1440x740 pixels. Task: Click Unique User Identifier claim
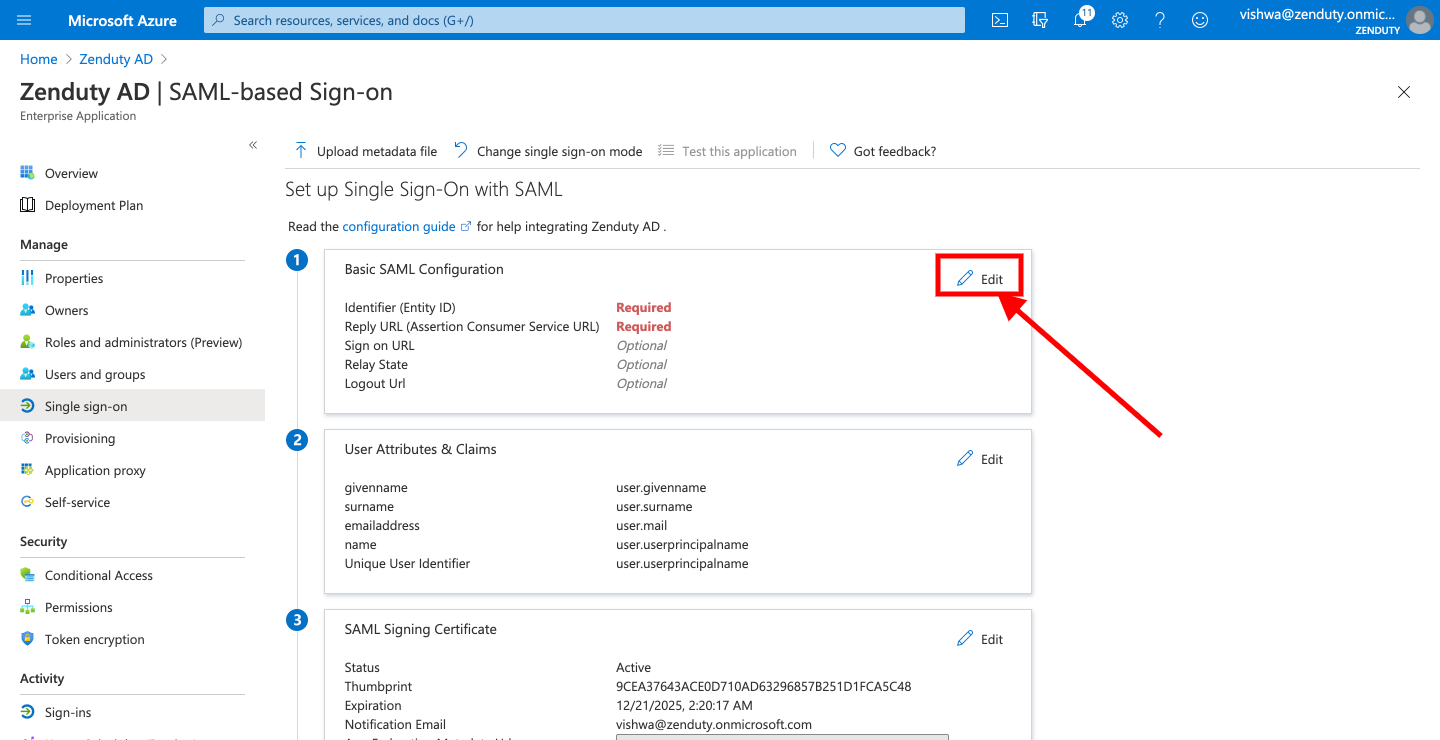pyautogui.click(x=407, y=563)
